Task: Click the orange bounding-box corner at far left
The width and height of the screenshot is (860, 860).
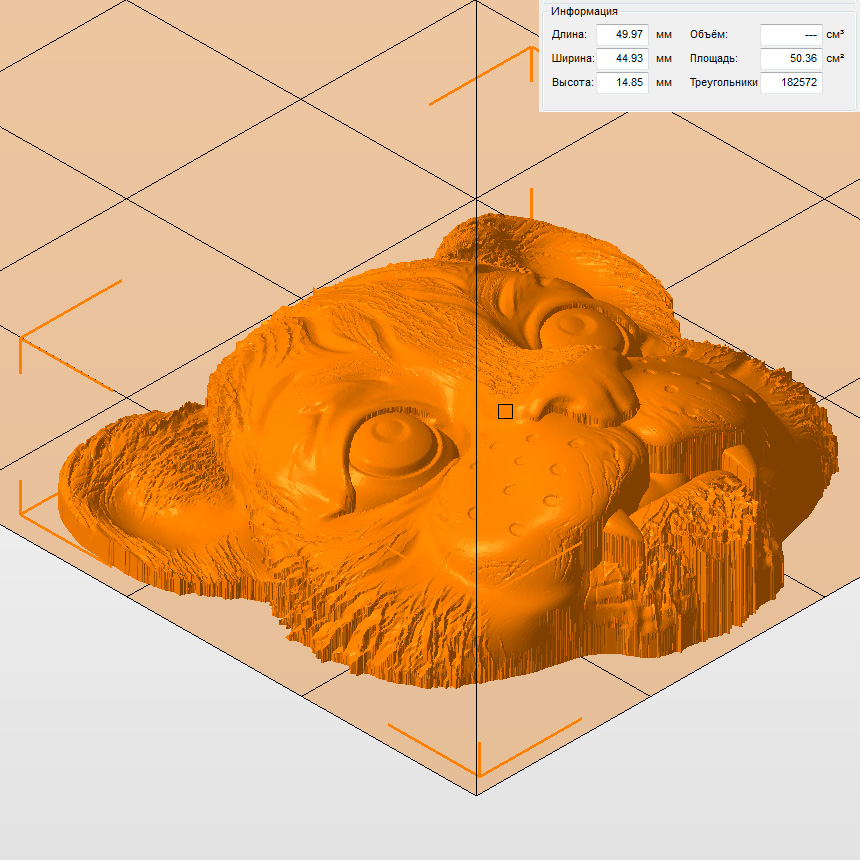Action: [x=22, y=340]
